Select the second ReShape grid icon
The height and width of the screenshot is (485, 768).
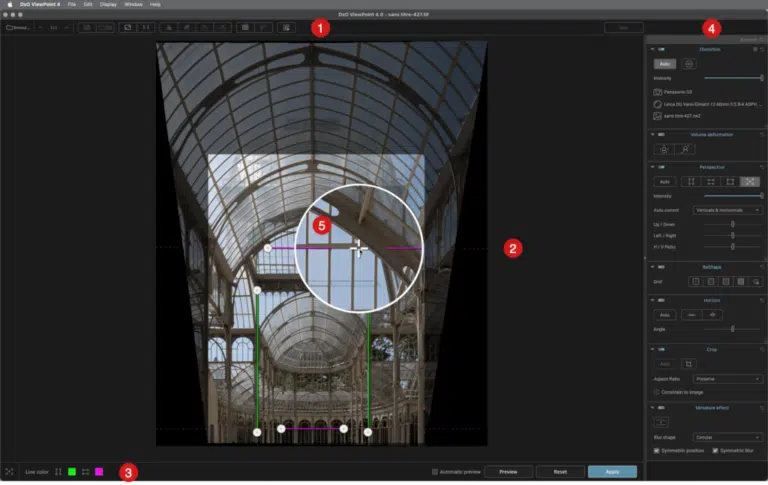point(711,282)
